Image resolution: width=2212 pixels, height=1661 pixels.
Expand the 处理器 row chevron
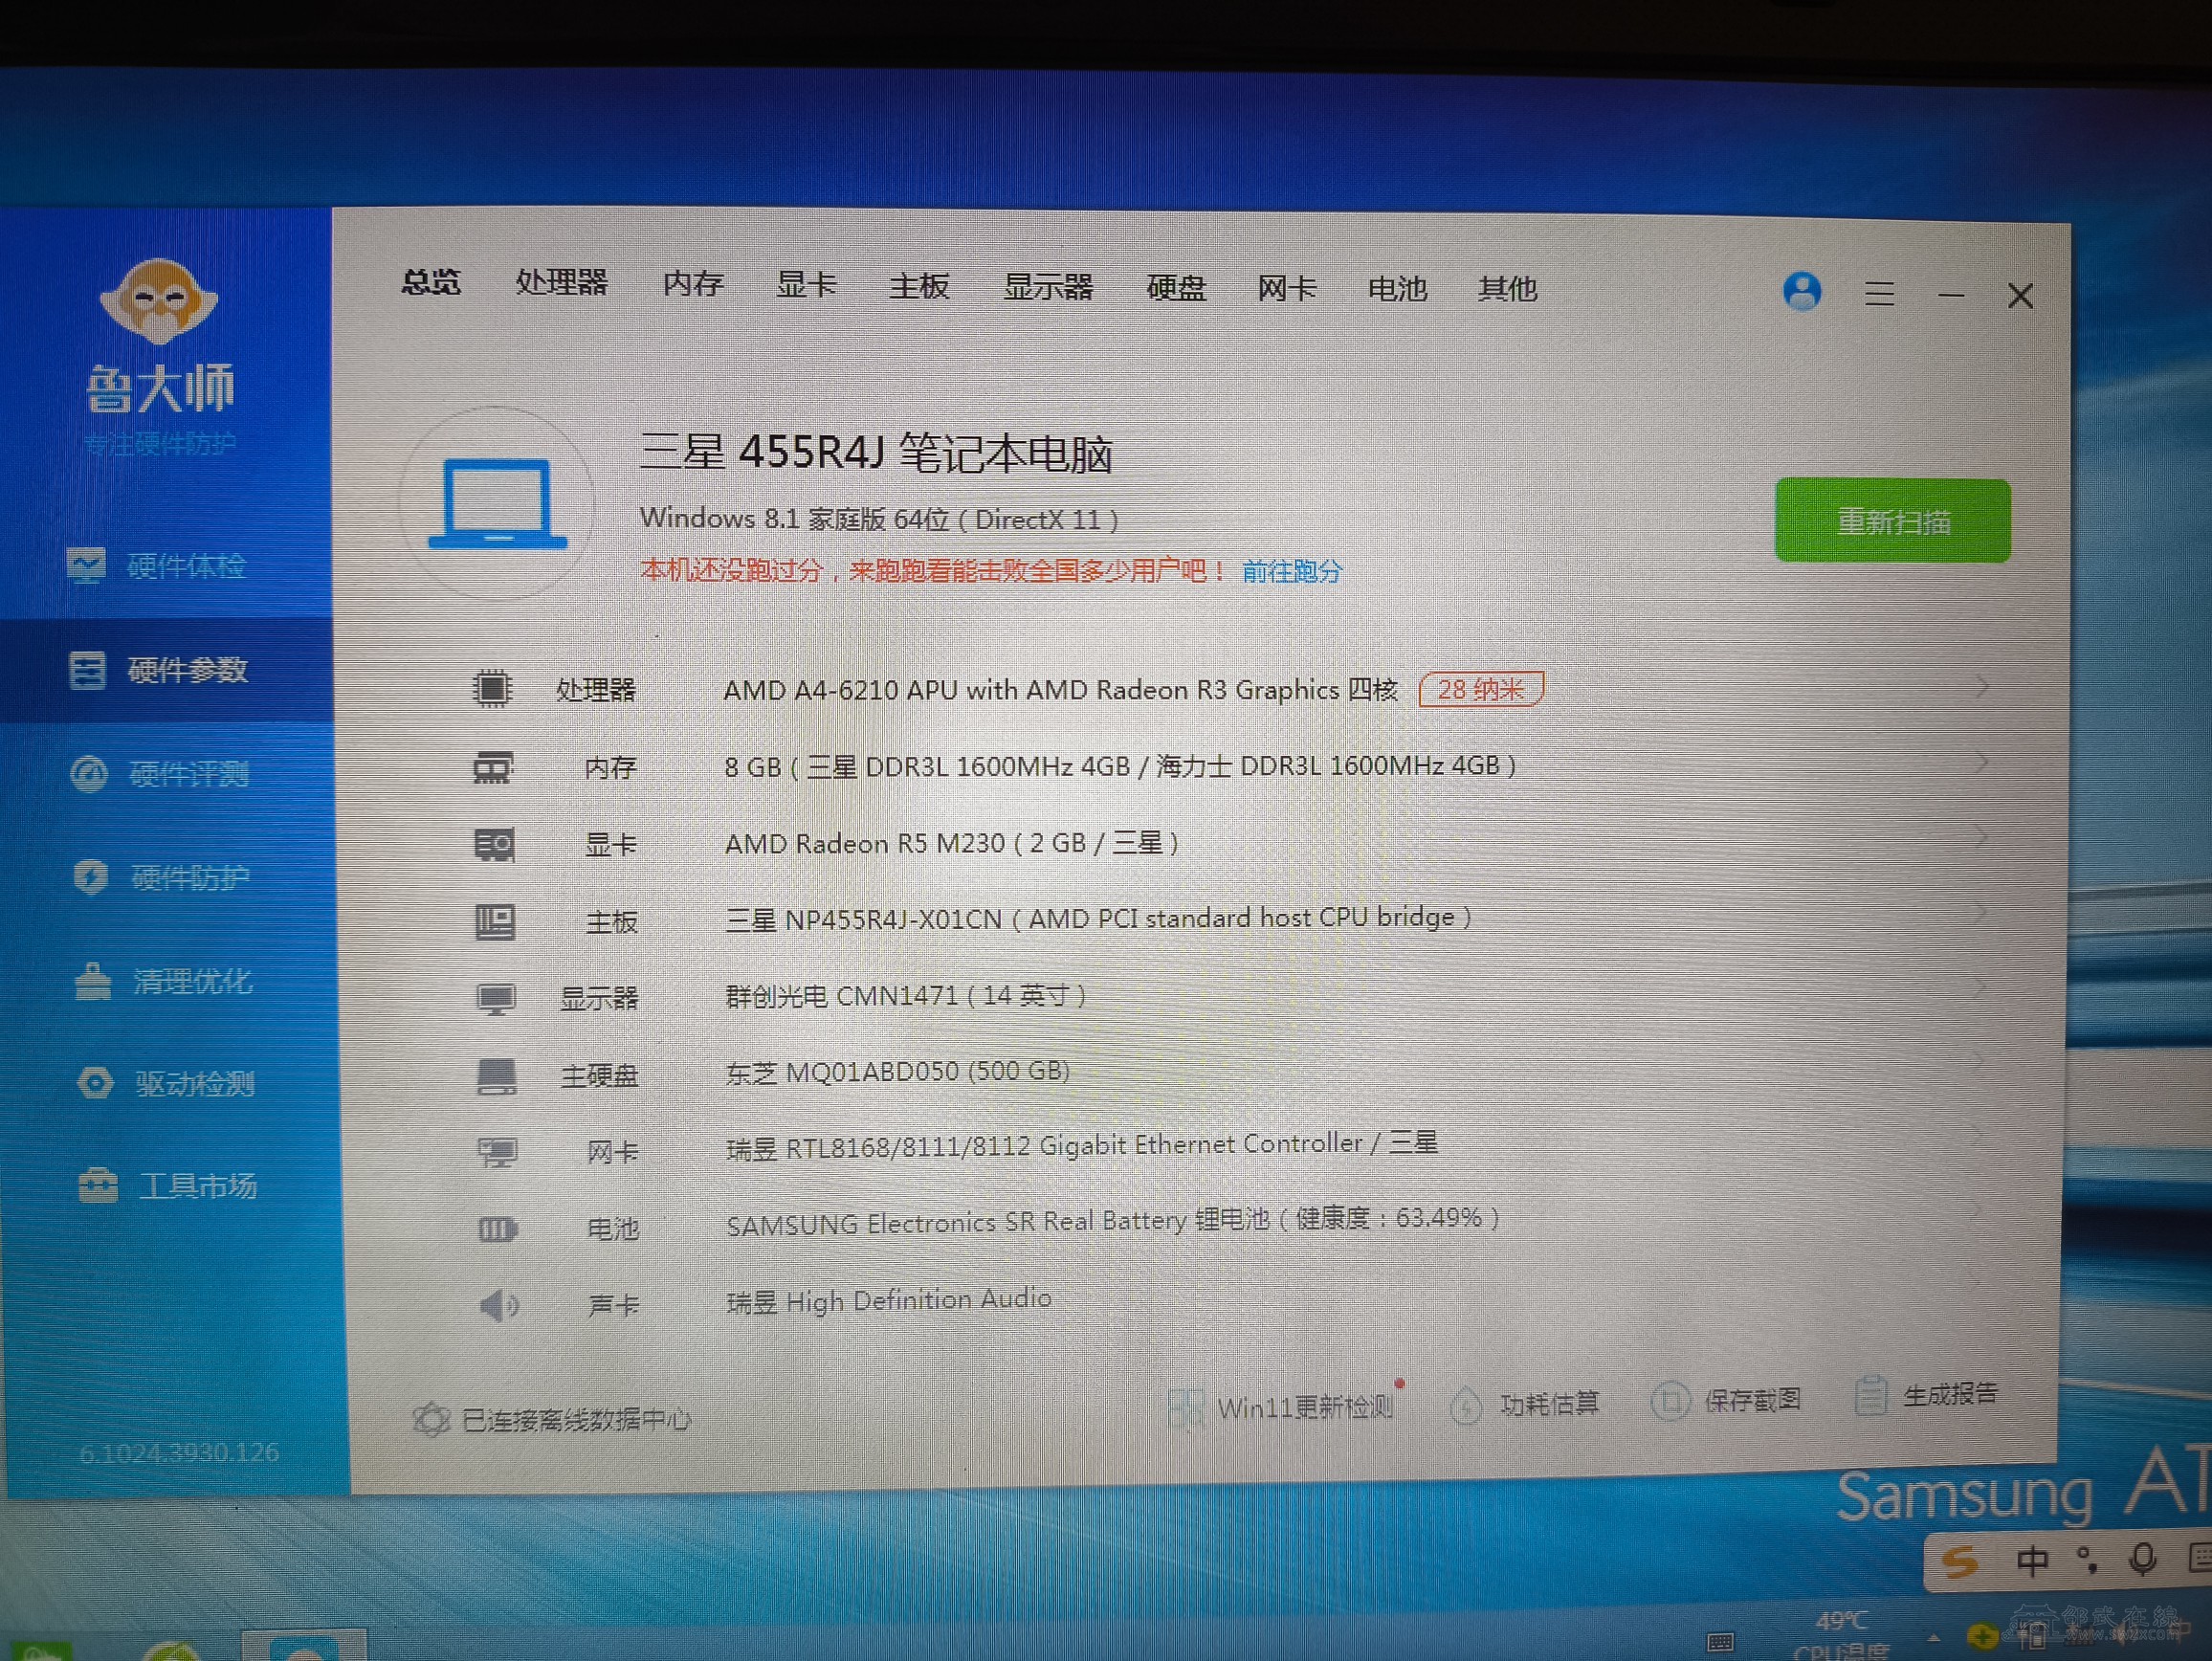(1981, 687)
